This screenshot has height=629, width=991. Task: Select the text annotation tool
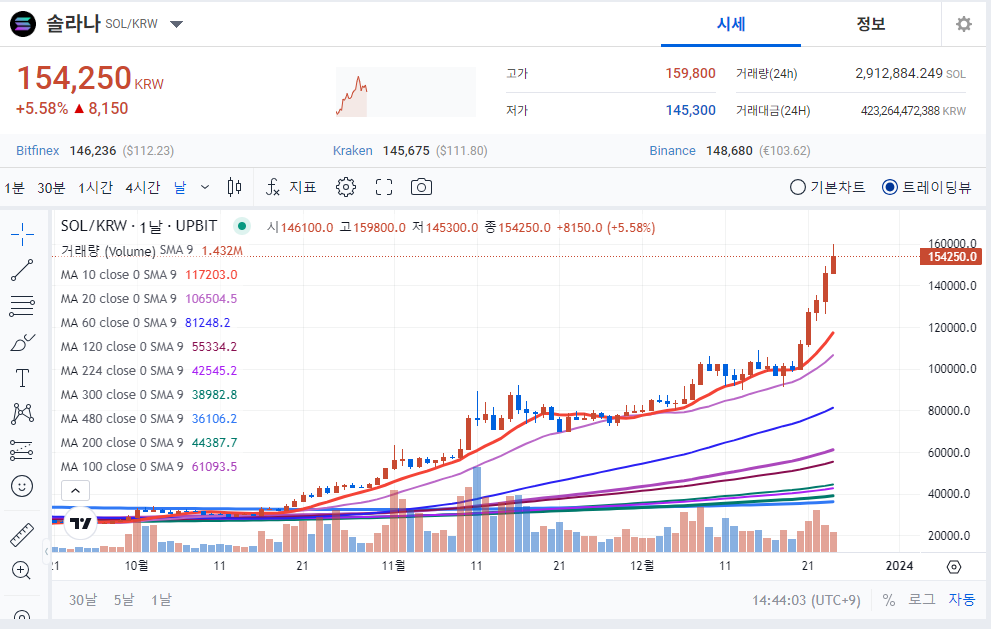tap(22, 378)
